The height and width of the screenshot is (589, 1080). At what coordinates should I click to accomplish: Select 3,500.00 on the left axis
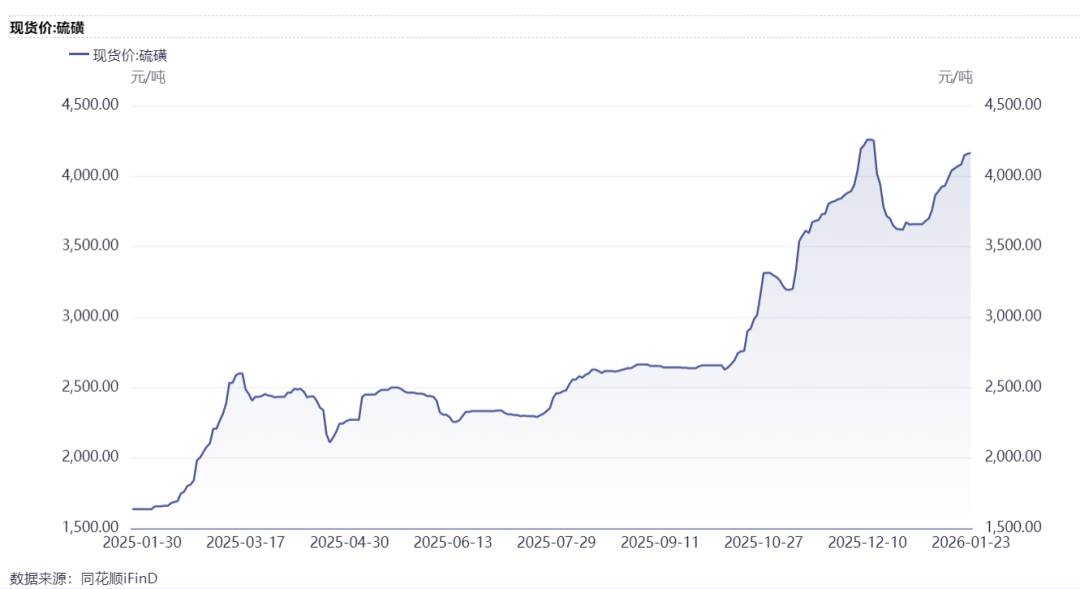click(90, 245)
